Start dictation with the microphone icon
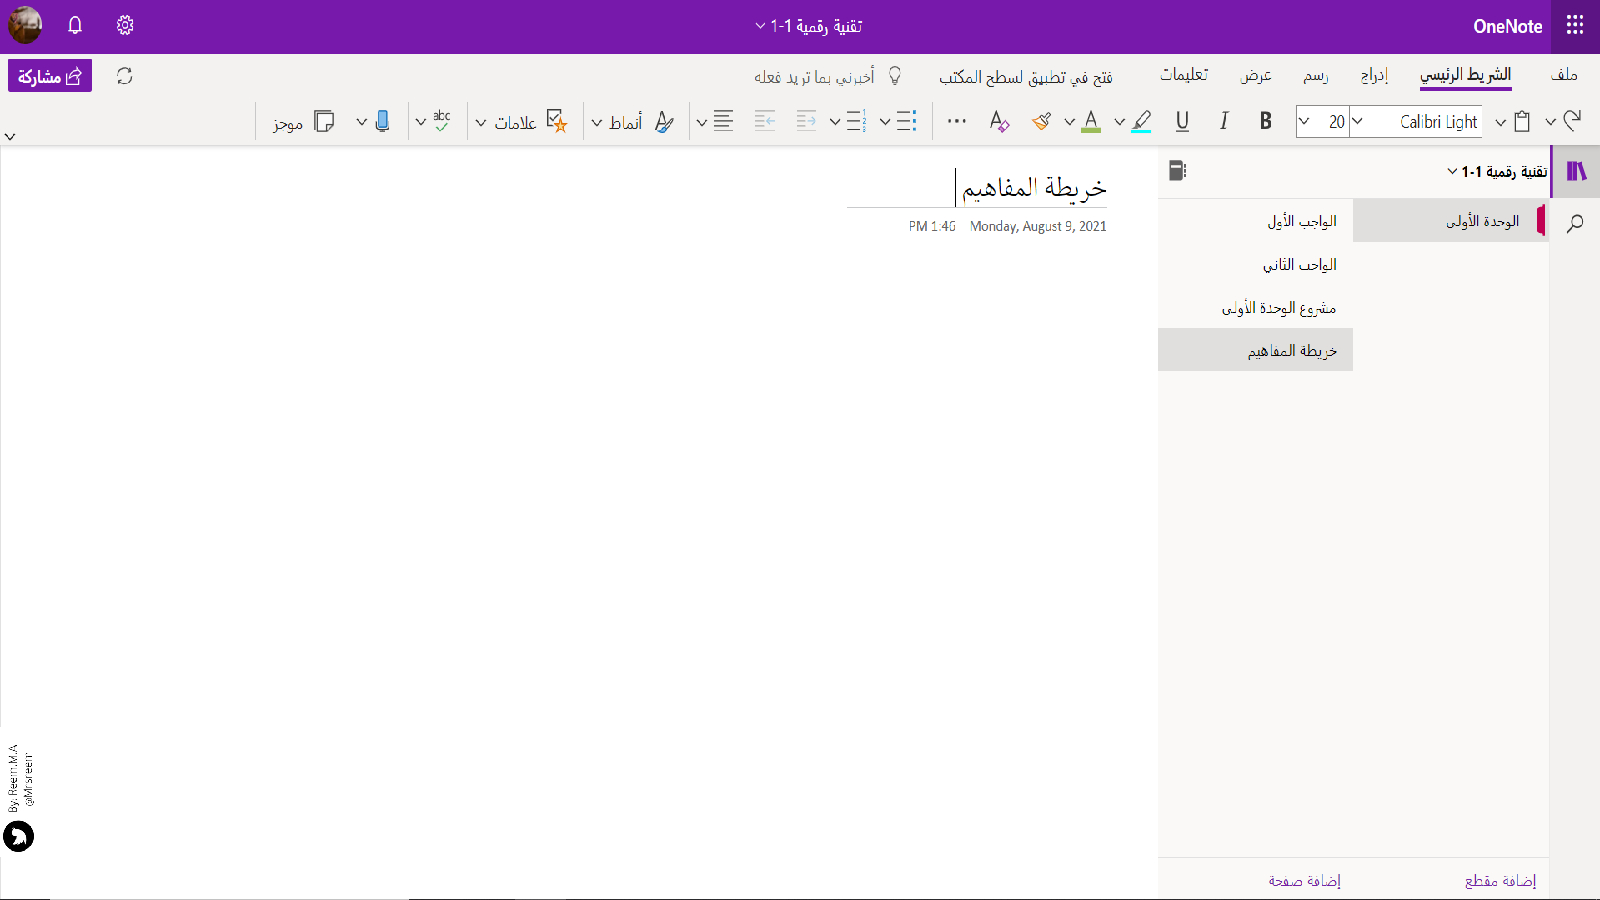This screenshot has width=1600, height=900. pyautogui.click(x=382, y=121)
